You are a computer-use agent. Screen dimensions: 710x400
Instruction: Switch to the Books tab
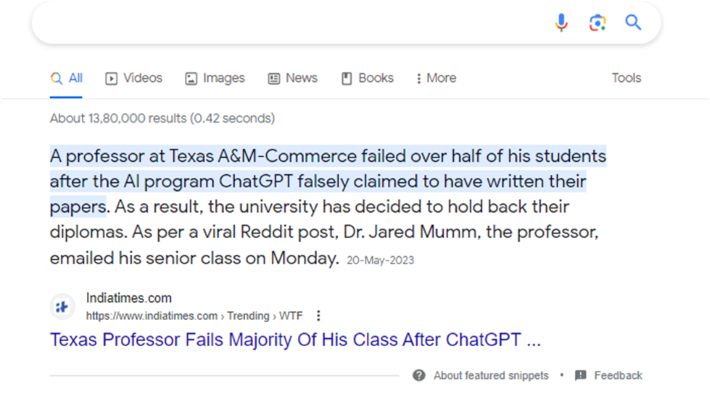[x=367, y=78]
